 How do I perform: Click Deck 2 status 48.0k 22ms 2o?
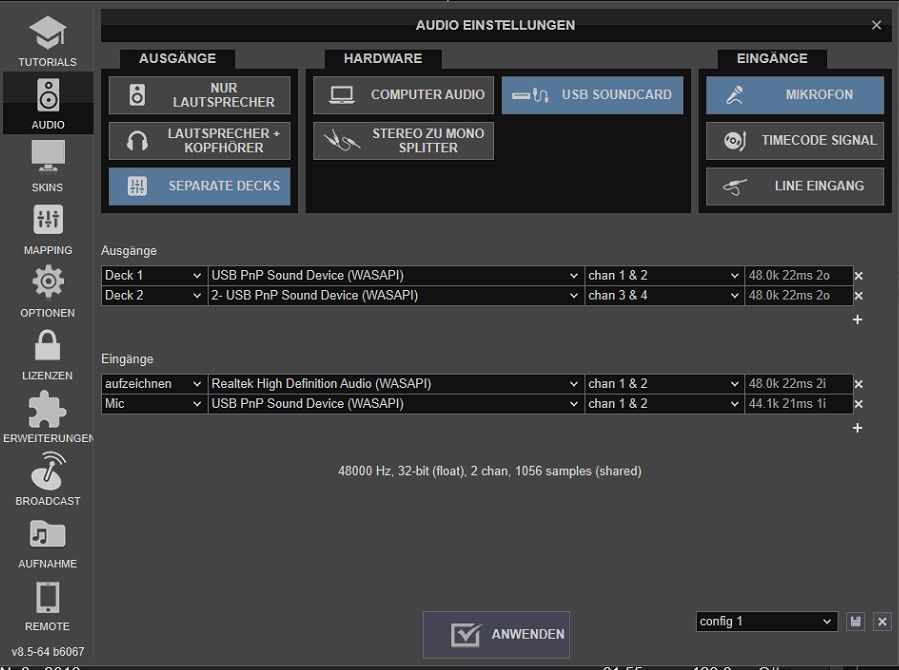click(x=799, y=296)
